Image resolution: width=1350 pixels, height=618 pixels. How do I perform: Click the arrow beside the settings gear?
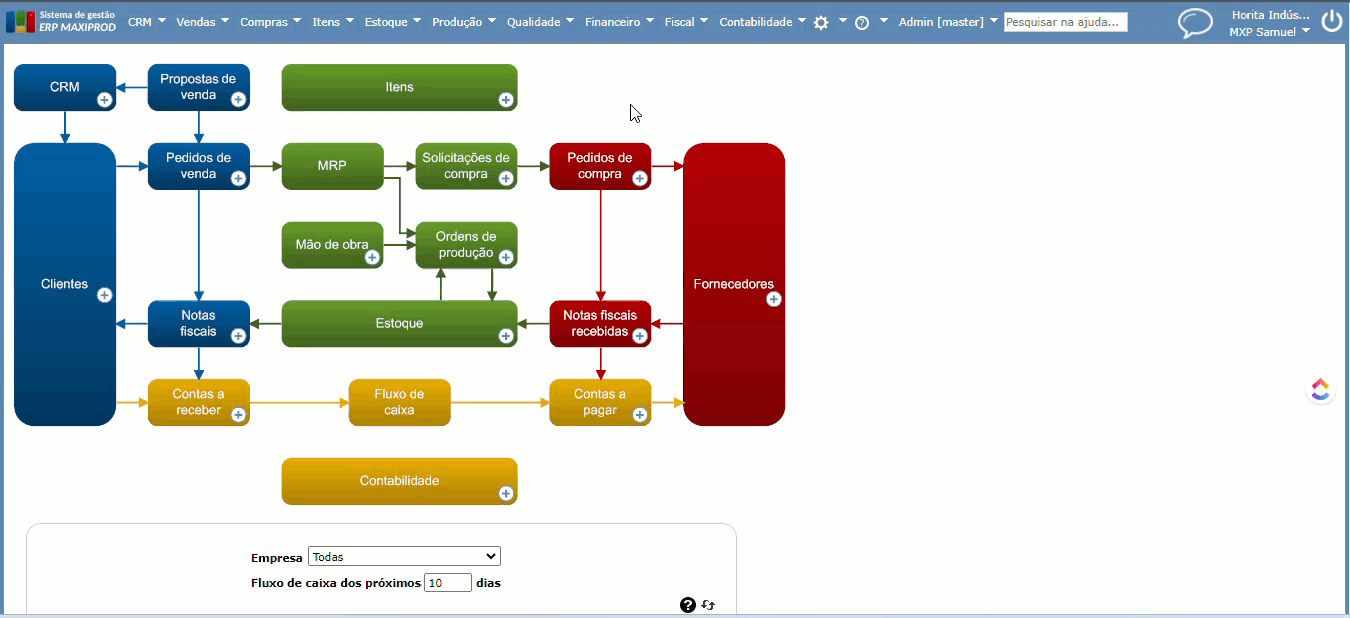842,21
